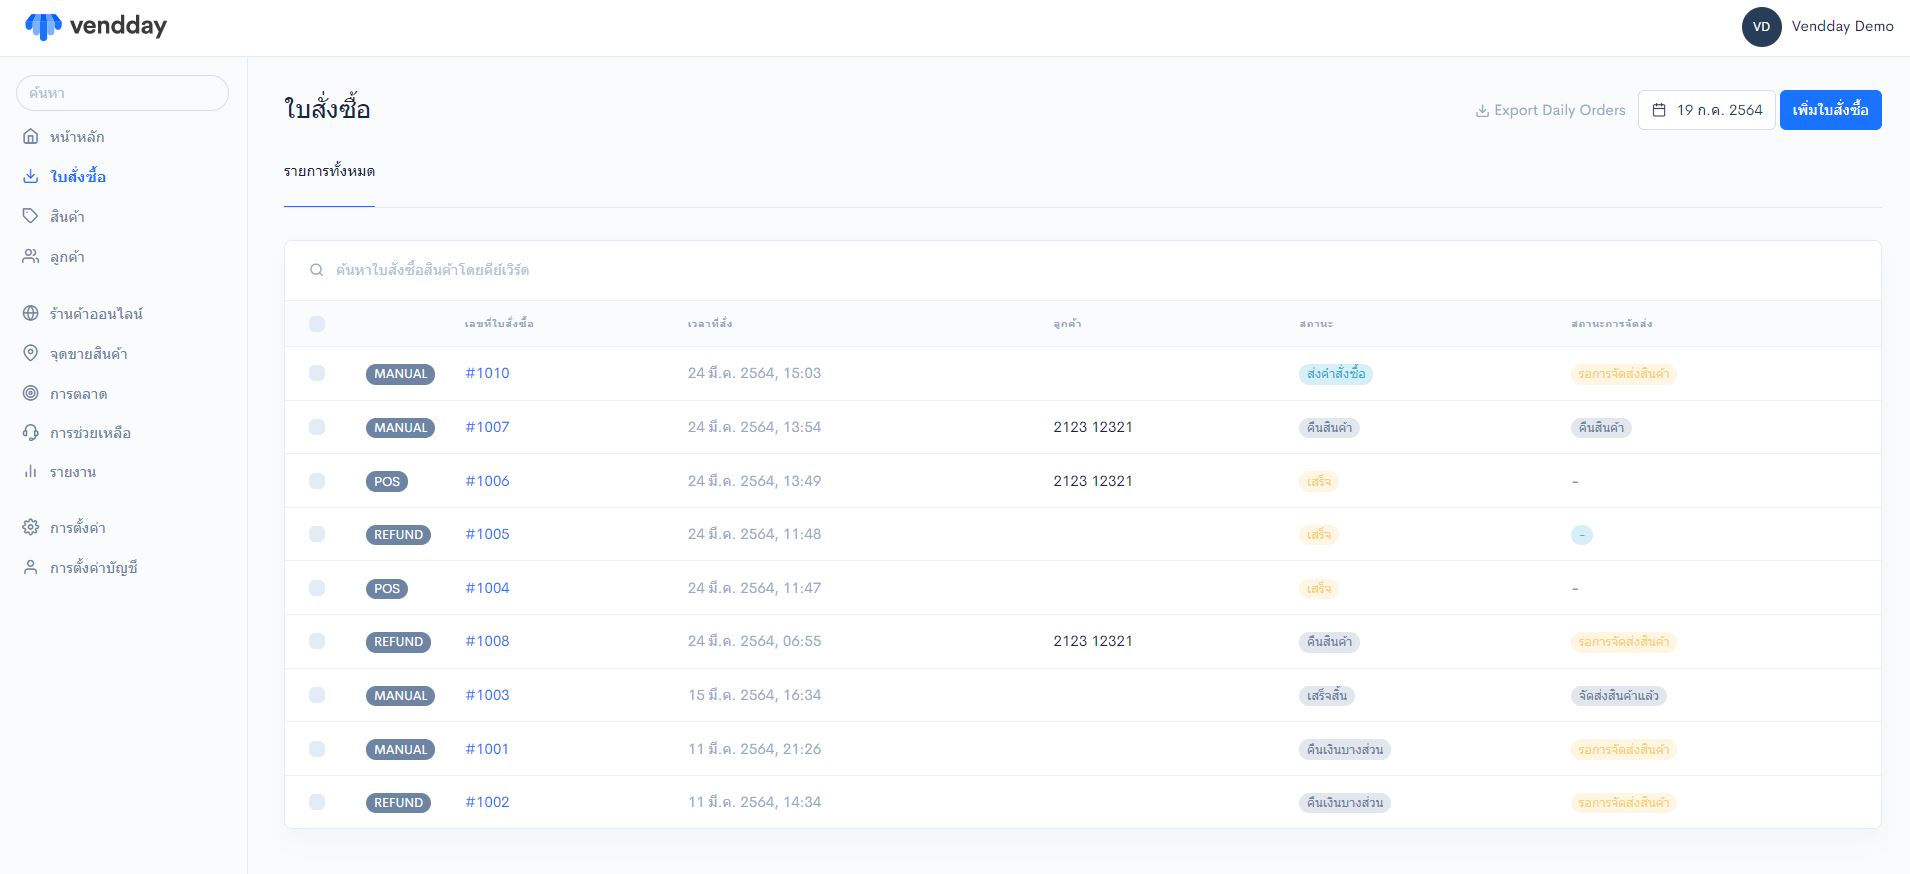Open order link #1007
Image resolution: width=1910 pixels, height=874 pixels.
pyautogui.click(x=487, y=427)
